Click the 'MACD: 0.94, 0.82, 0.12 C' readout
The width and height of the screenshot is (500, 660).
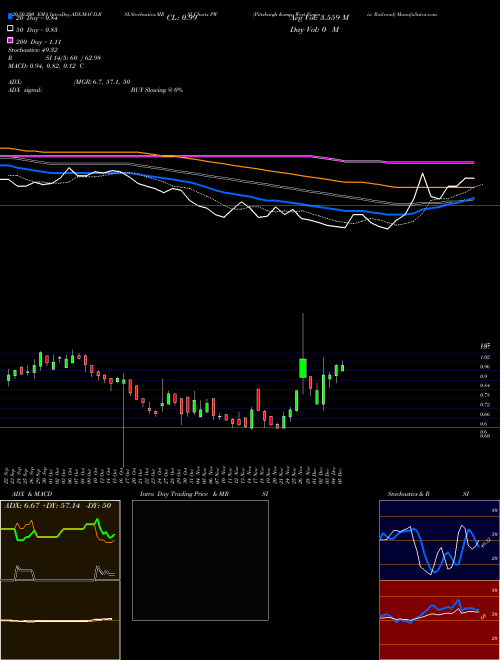click(45, 66)
